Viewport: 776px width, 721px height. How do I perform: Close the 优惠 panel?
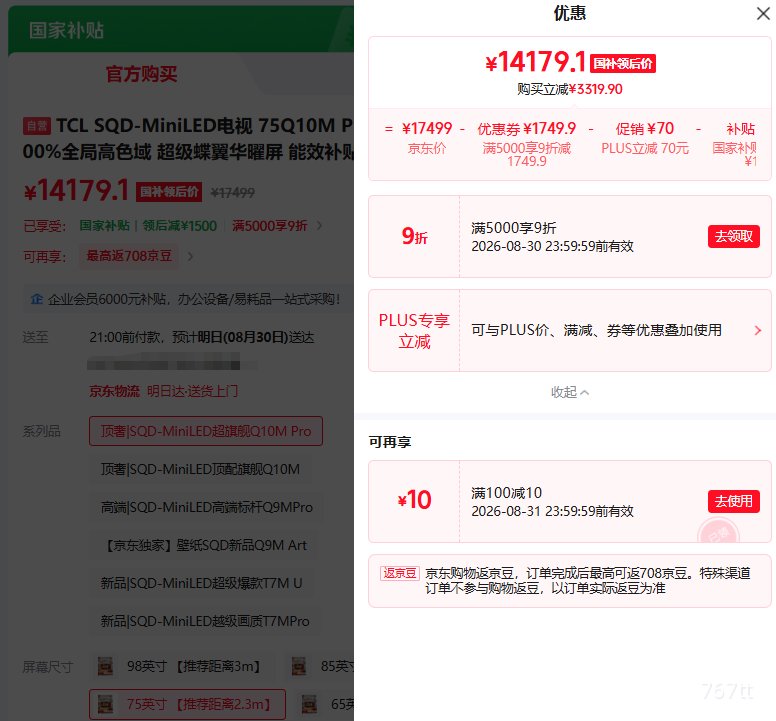[x=763, y=13]
